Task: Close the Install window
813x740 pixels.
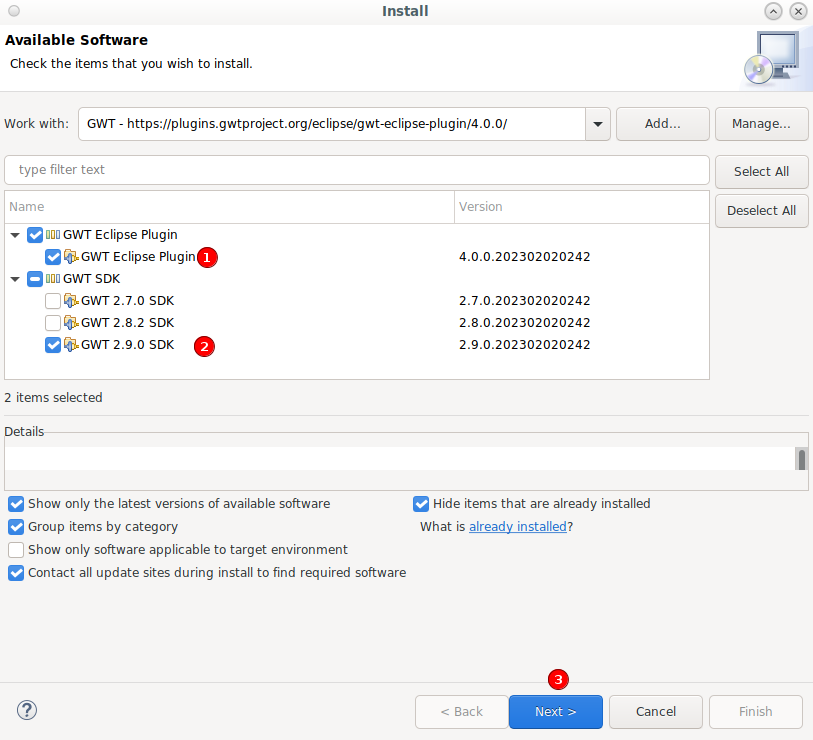Action: 798,11
